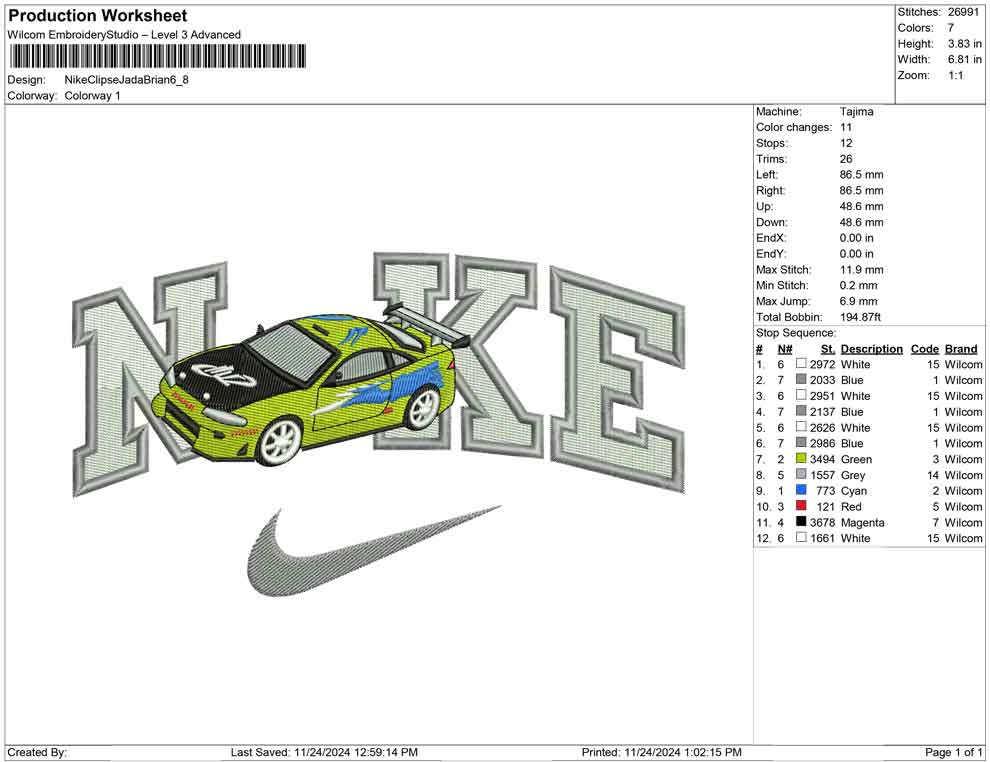Click the swatch beside 2986 Blue

coord(801,443)
